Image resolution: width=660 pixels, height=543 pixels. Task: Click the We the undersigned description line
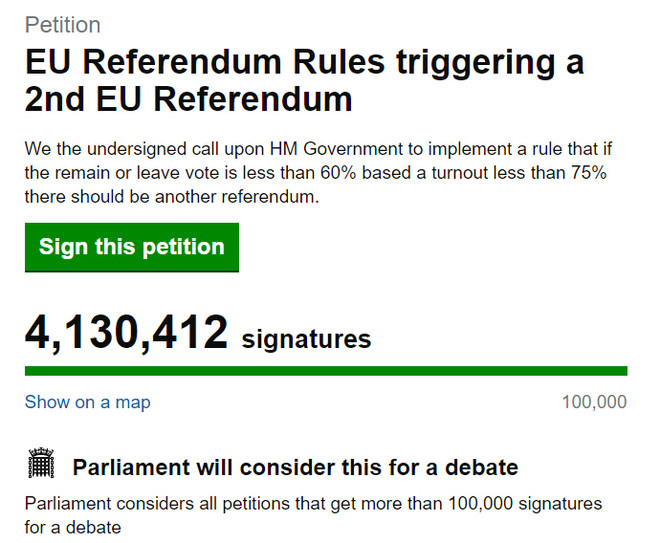(318, 149)
